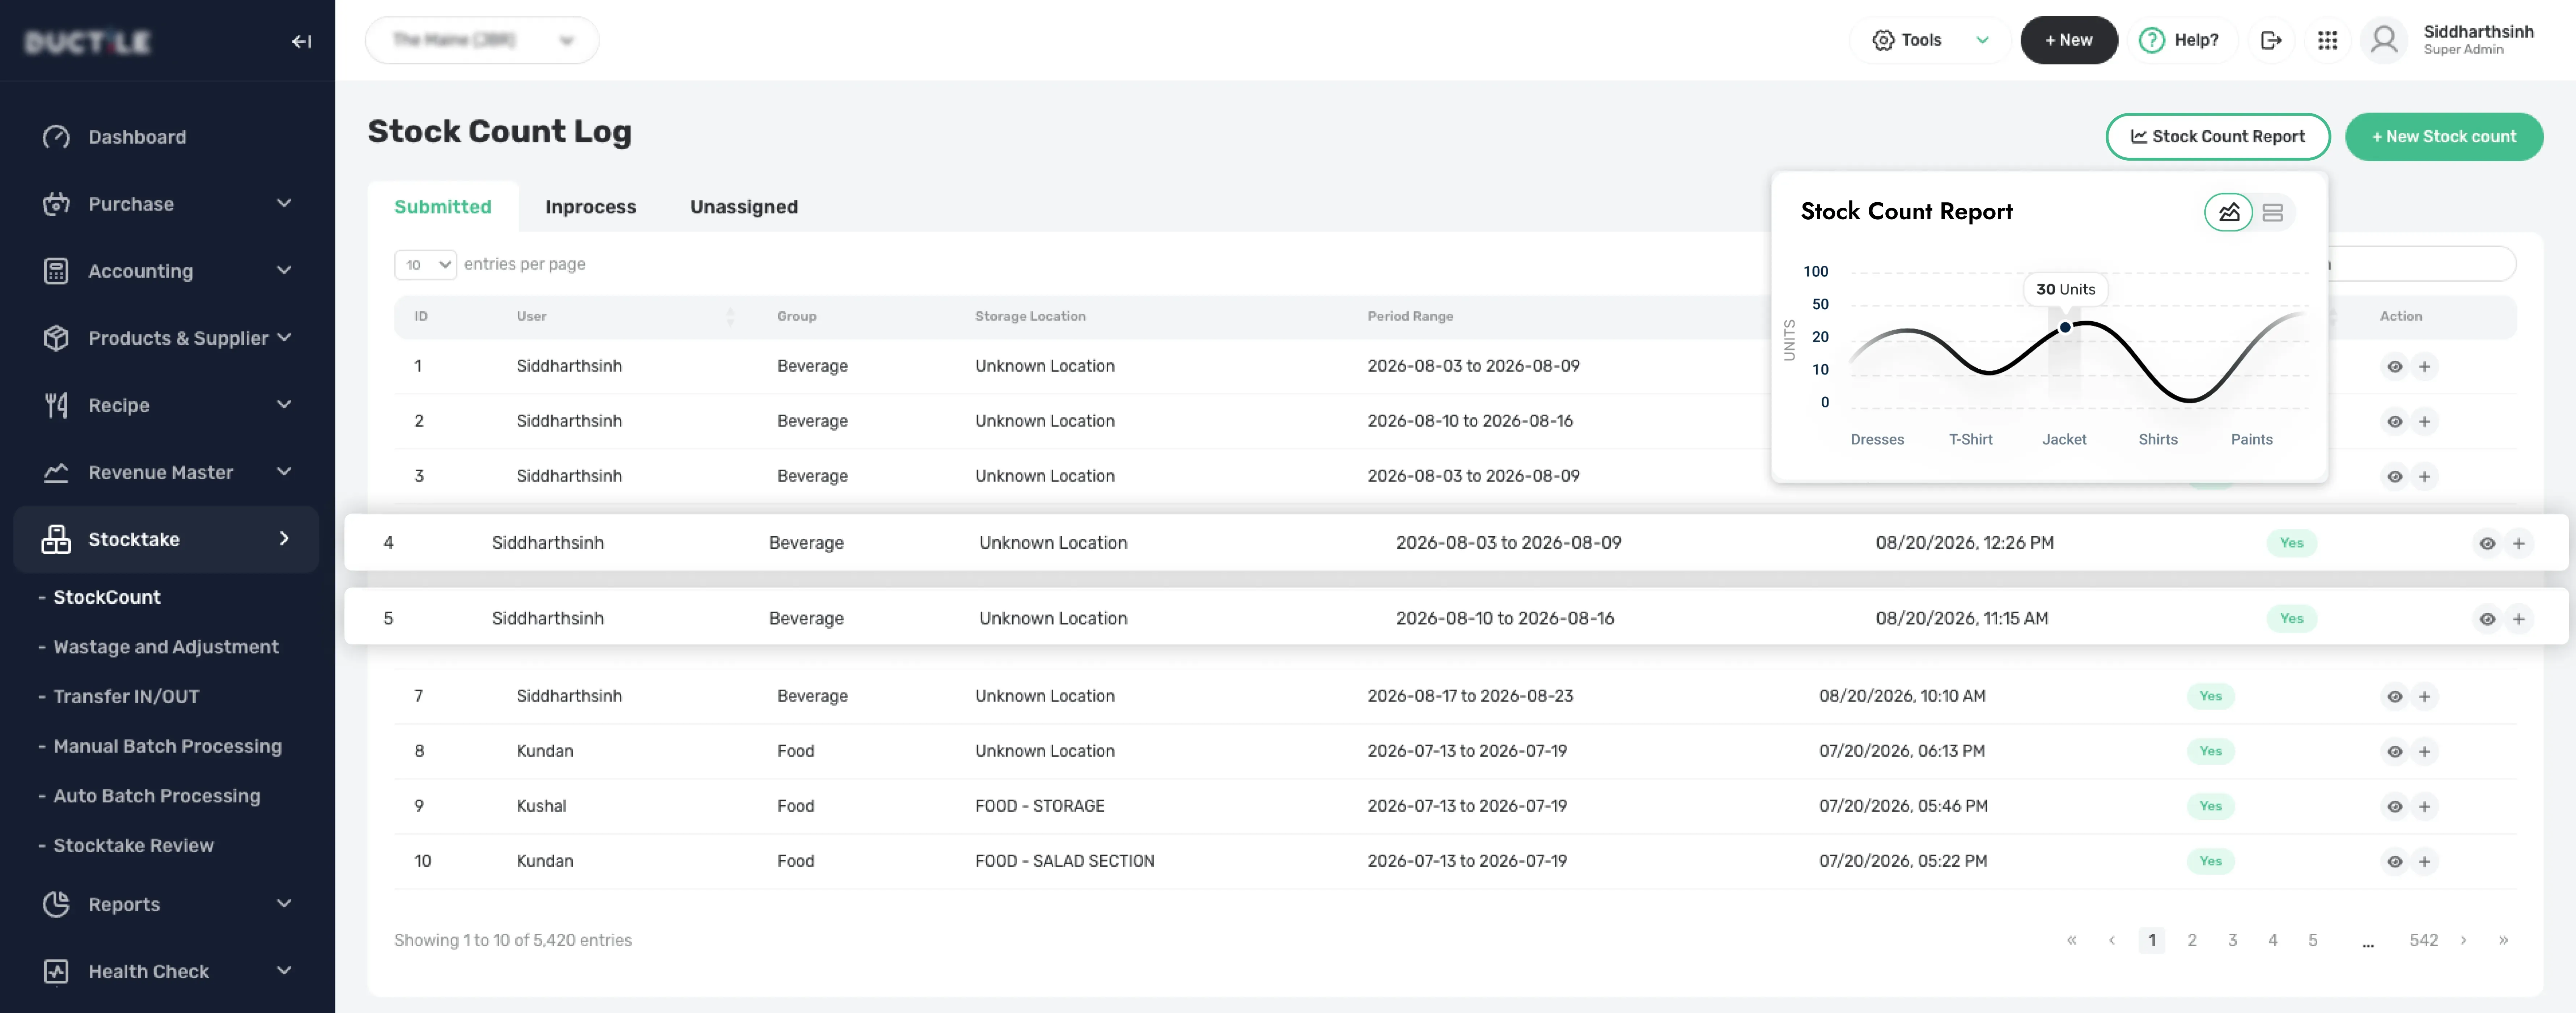Expand the Recipe menu chevron
The width and height of the screenshot is (2576, 1013).
[284, 404]
